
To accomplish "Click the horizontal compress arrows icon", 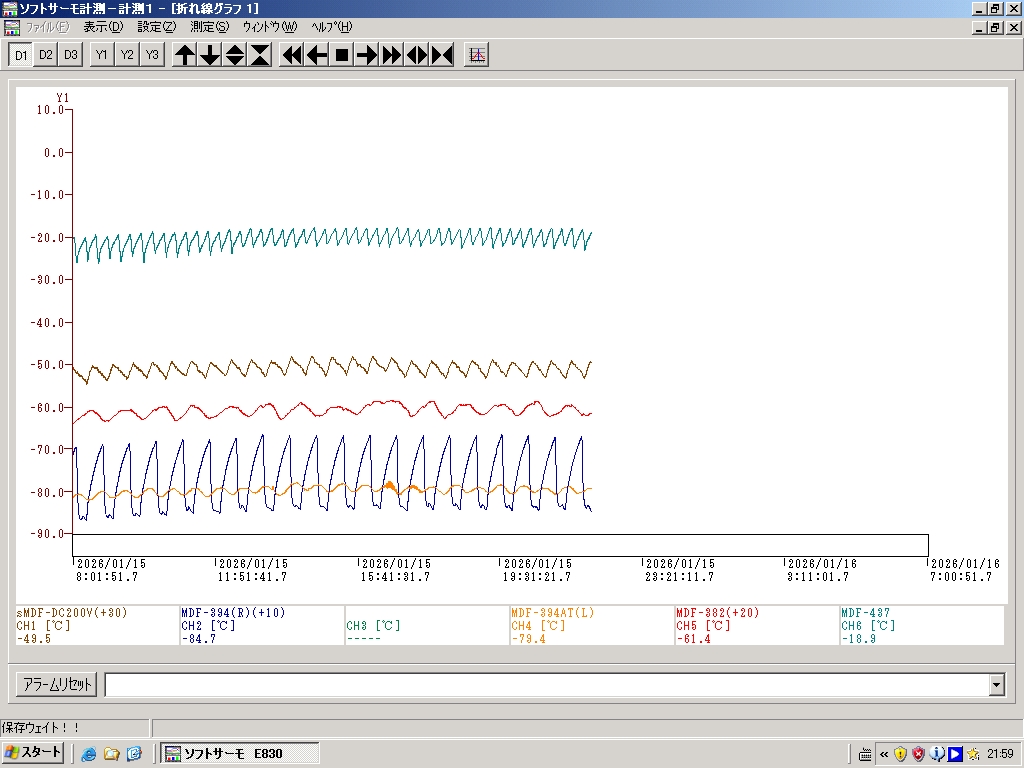I will point(442,55).
